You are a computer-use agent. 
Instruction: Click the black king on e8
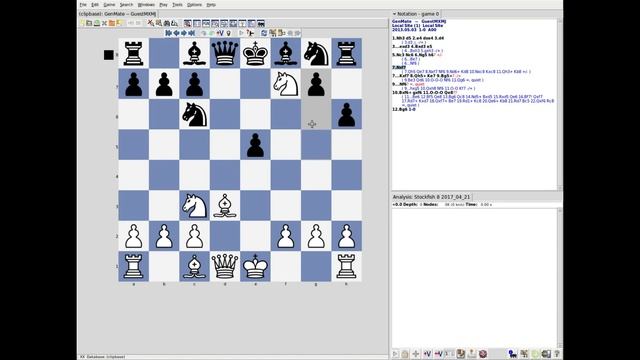256,53
